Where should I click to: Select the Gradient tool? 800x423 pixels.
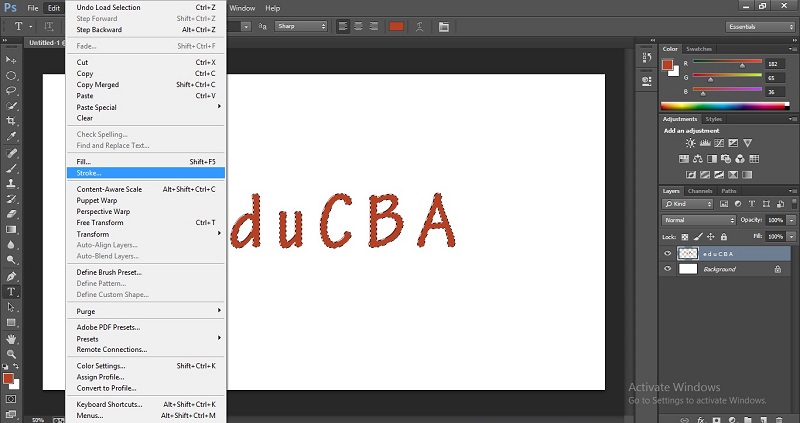pyautogui.click(x=11, y=230)
